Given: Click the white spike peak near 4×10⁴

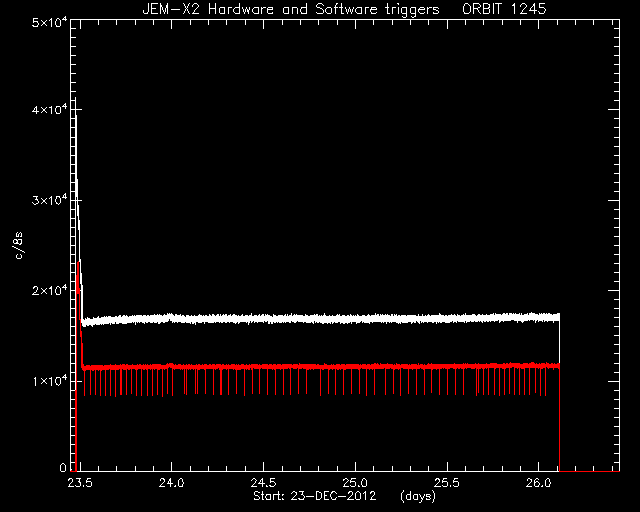Looking at the screenshot, I should pyautogui.click(x=76, y=100).
